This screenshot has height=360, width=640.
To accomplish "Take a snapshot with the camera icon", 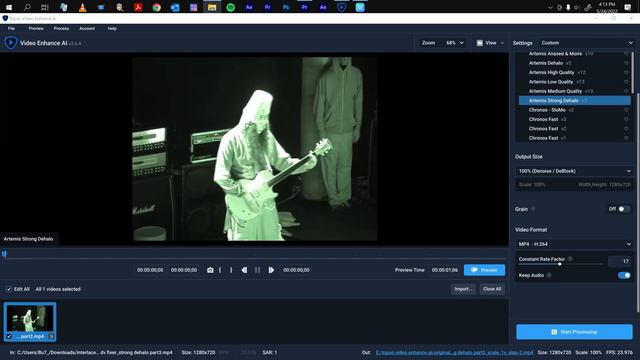I will [x=210, y=270].
